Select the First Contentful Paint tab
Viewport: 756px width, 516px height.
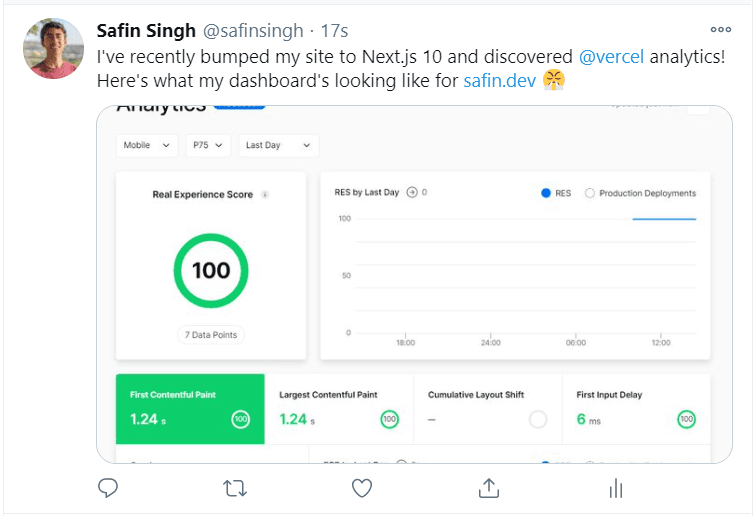(x=190, y=409)
